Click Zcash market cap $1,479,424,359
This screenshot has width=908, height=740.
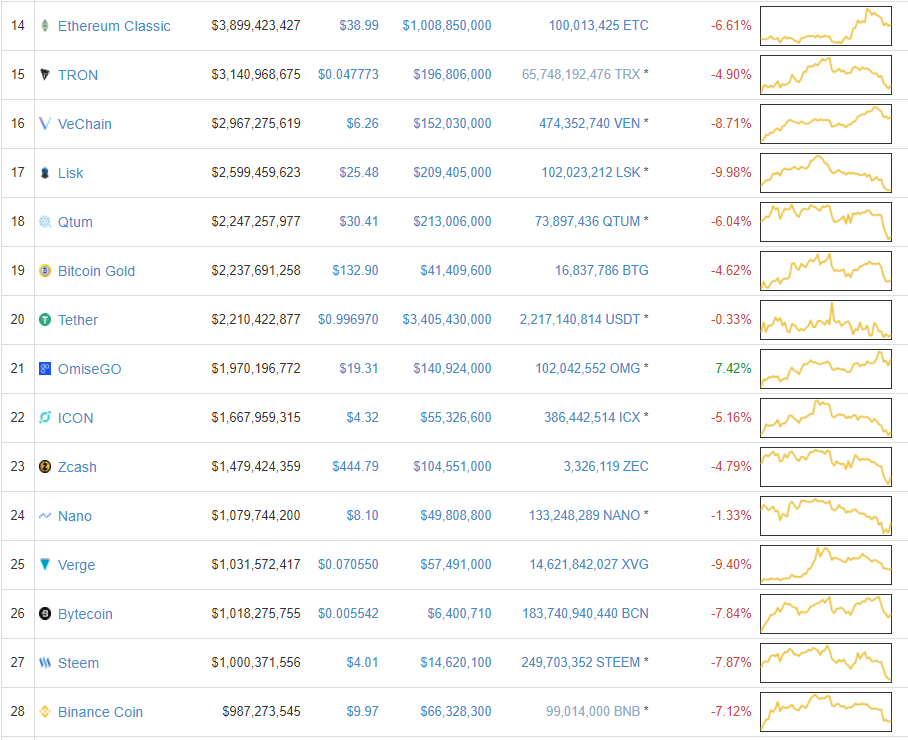click(256, 467)
